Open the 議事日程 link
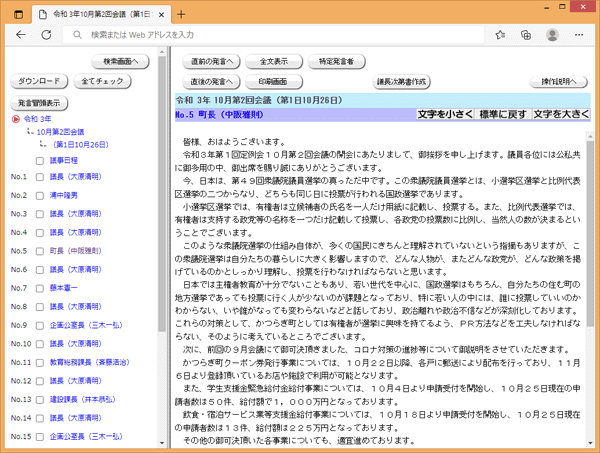The width and height of the screenshot is (600, 453). pos(64,161)
